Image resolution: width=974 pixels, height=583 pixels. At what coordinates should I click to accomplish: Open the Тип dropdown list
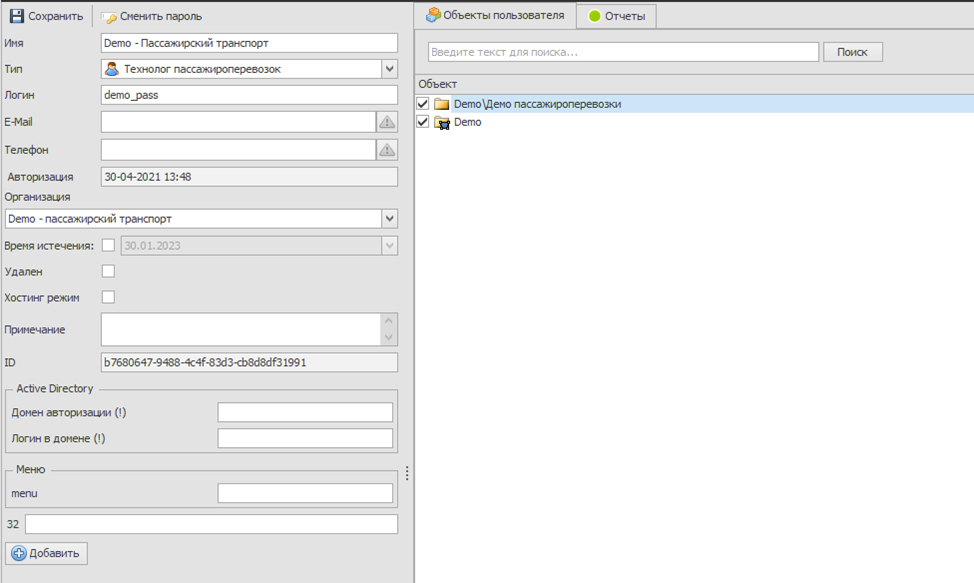click(389, 69)
